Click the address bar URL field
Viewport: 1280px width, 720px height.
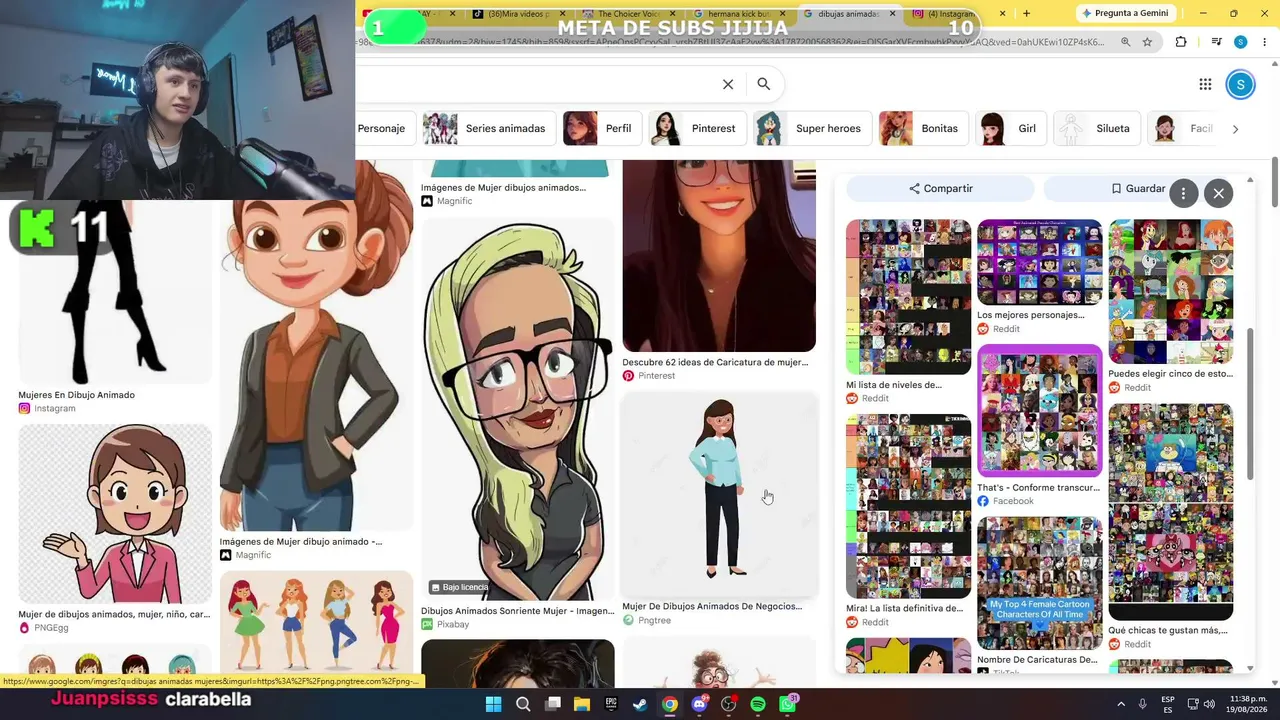[735, 42]
